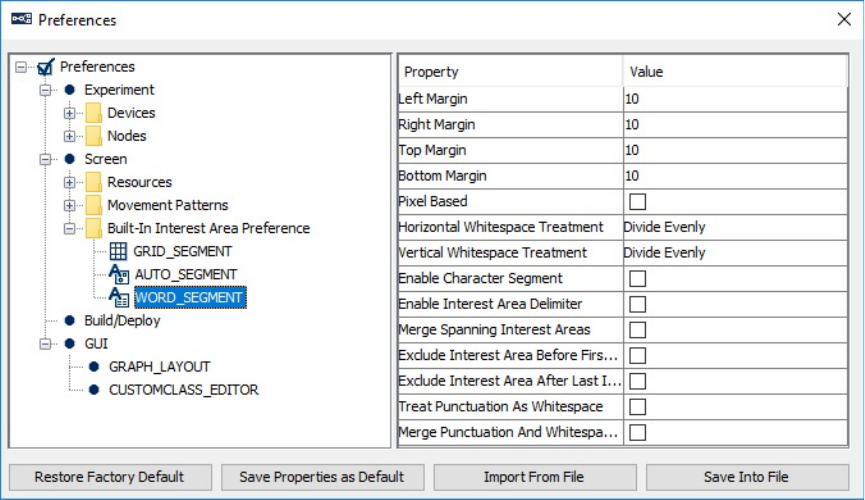Select GRID_SEGMENT in the tree

point(182,252)
